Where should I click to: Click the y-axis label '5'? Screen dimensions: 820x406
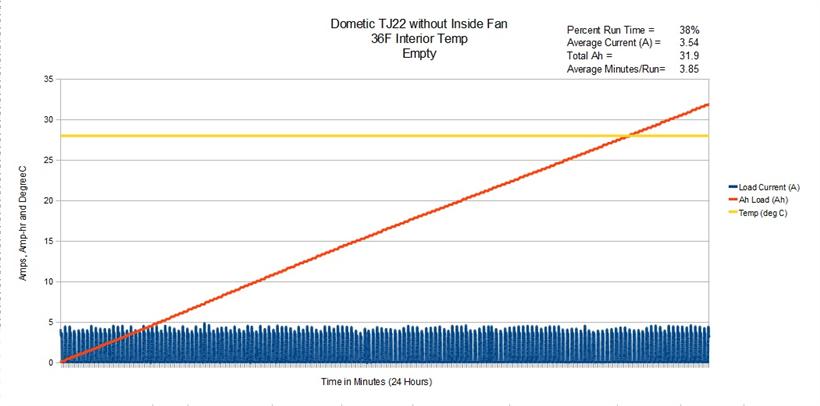pyautogui.click(x=51, y=322)
